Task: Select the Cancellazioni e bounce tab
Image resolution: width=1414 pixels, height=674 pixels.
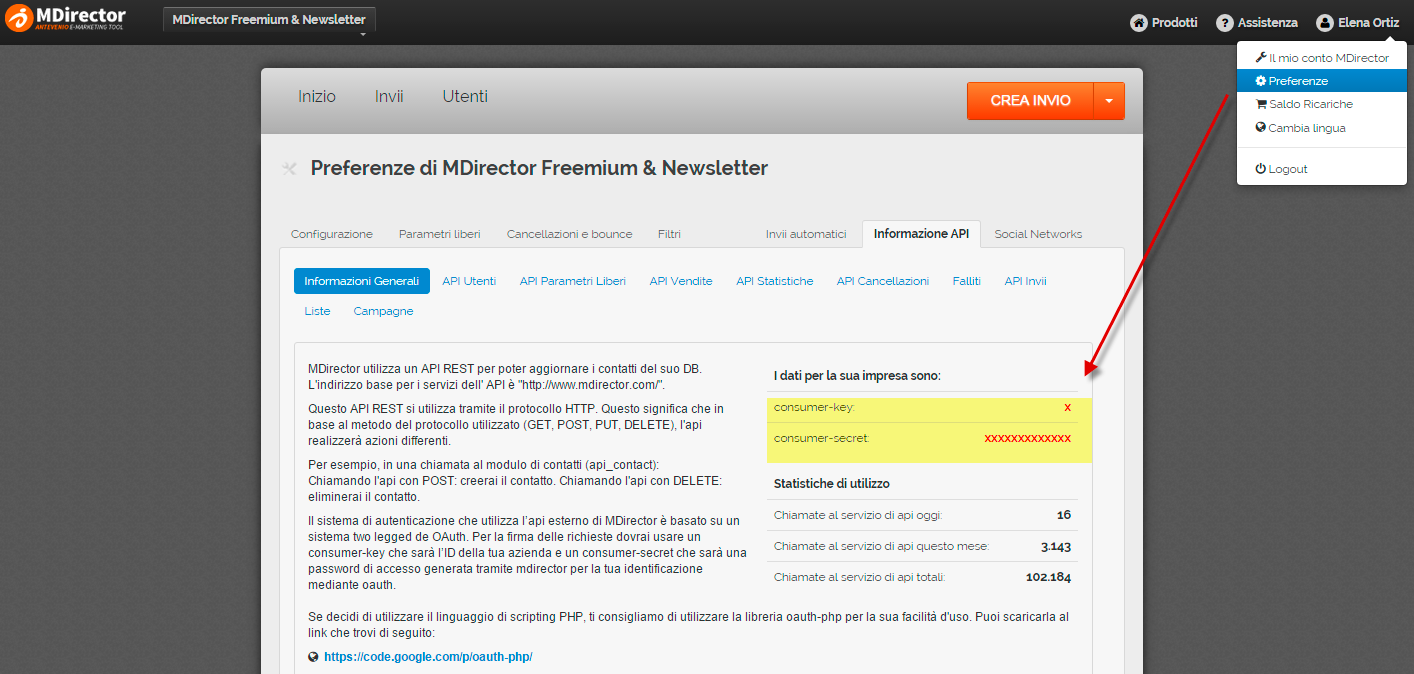Action: click(x=570, y=234)
